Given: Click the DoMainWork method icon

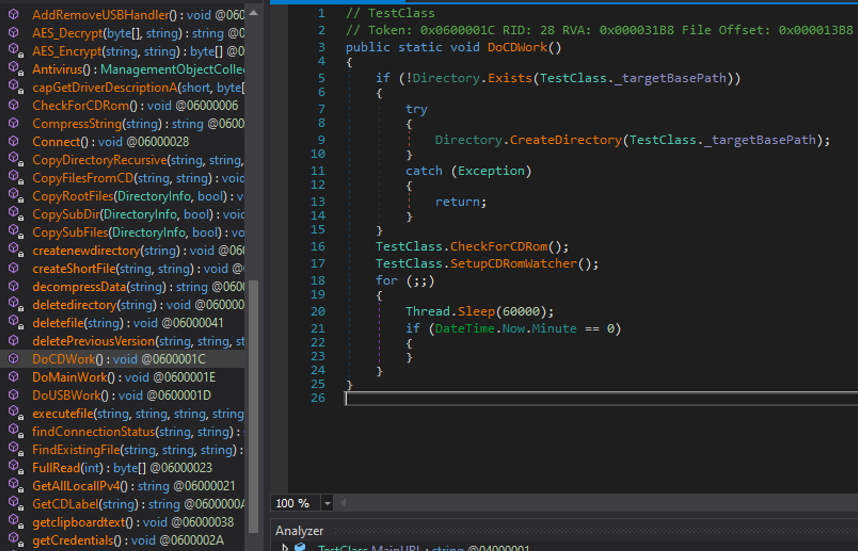Looking at the screenshot, I should (x=14, y=377).
